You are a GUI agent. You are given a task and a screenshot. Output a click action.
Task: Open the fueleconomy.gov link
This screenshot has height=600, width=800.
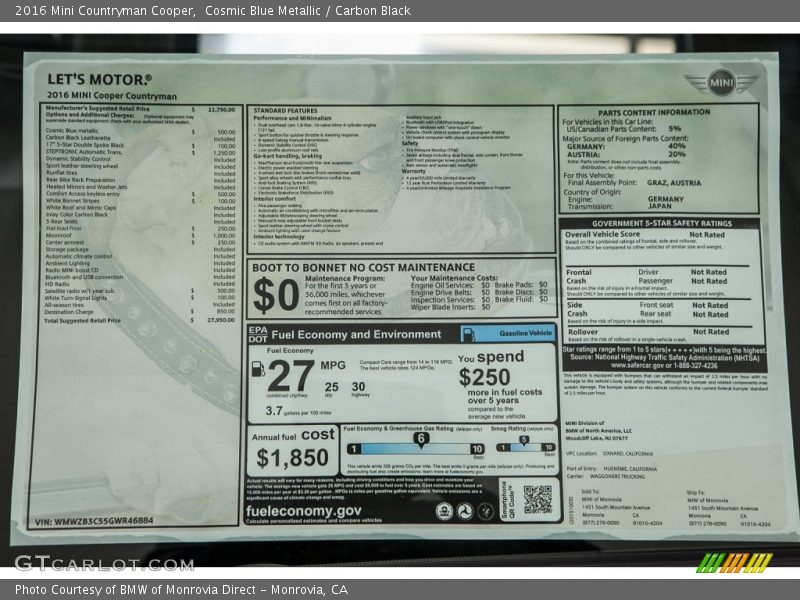point(304,511)
